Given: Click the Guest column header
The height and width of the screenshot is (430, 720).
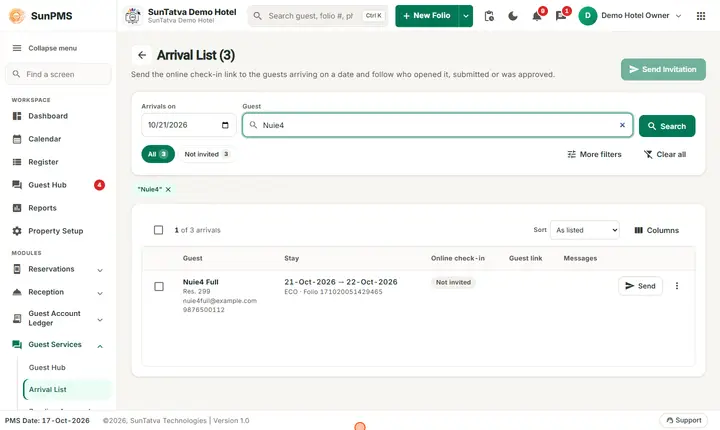Looking at the screenshot, I should pyautogui.click(x=192, y=258).
